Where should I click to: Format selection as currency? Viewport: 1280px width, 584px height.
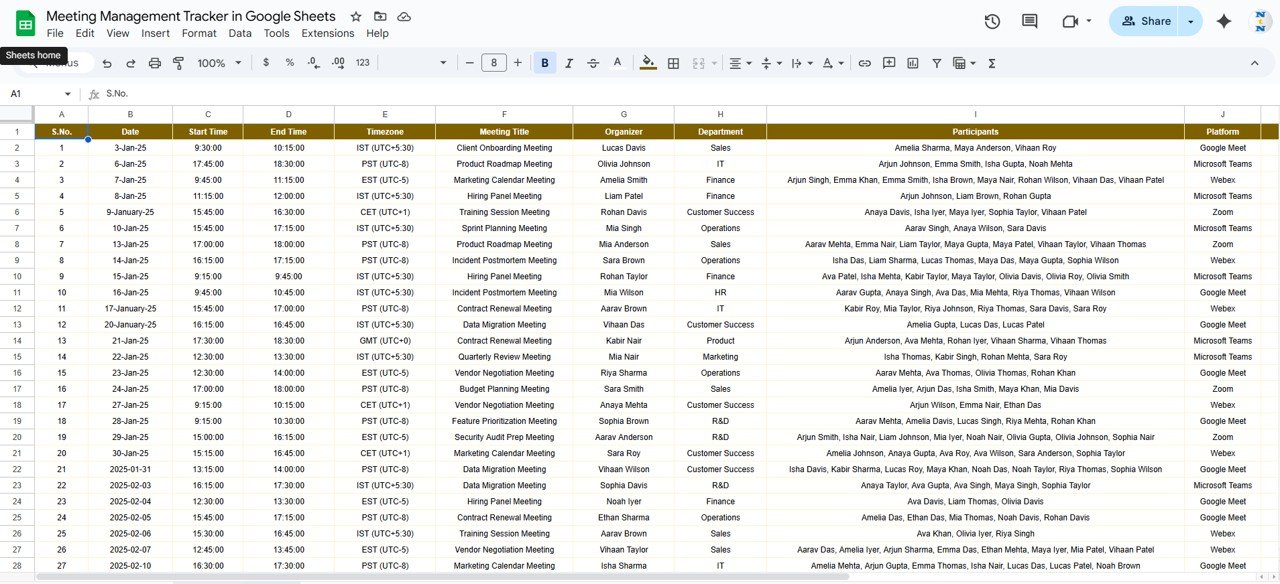265,62
